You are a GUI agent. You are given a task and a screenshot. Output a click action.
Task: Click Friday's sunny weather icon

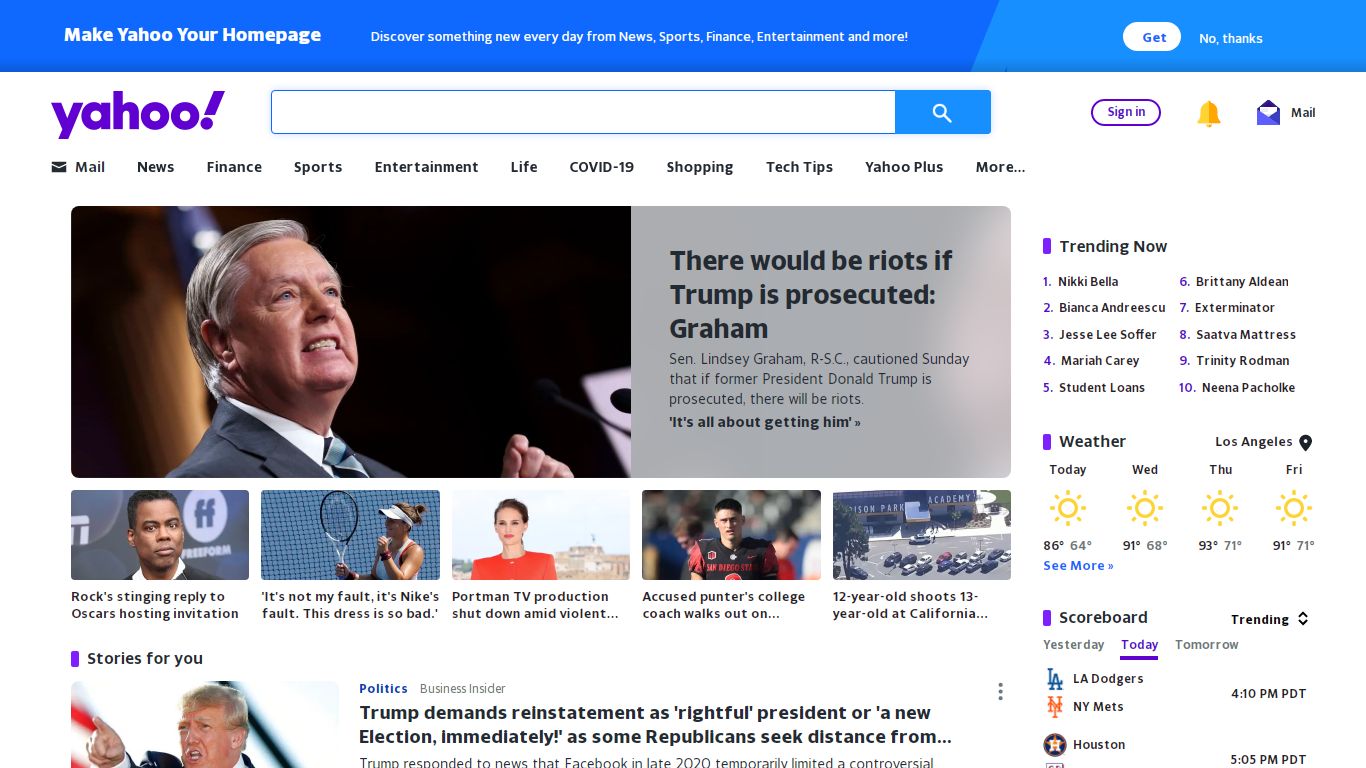(x=1294, y=508)
